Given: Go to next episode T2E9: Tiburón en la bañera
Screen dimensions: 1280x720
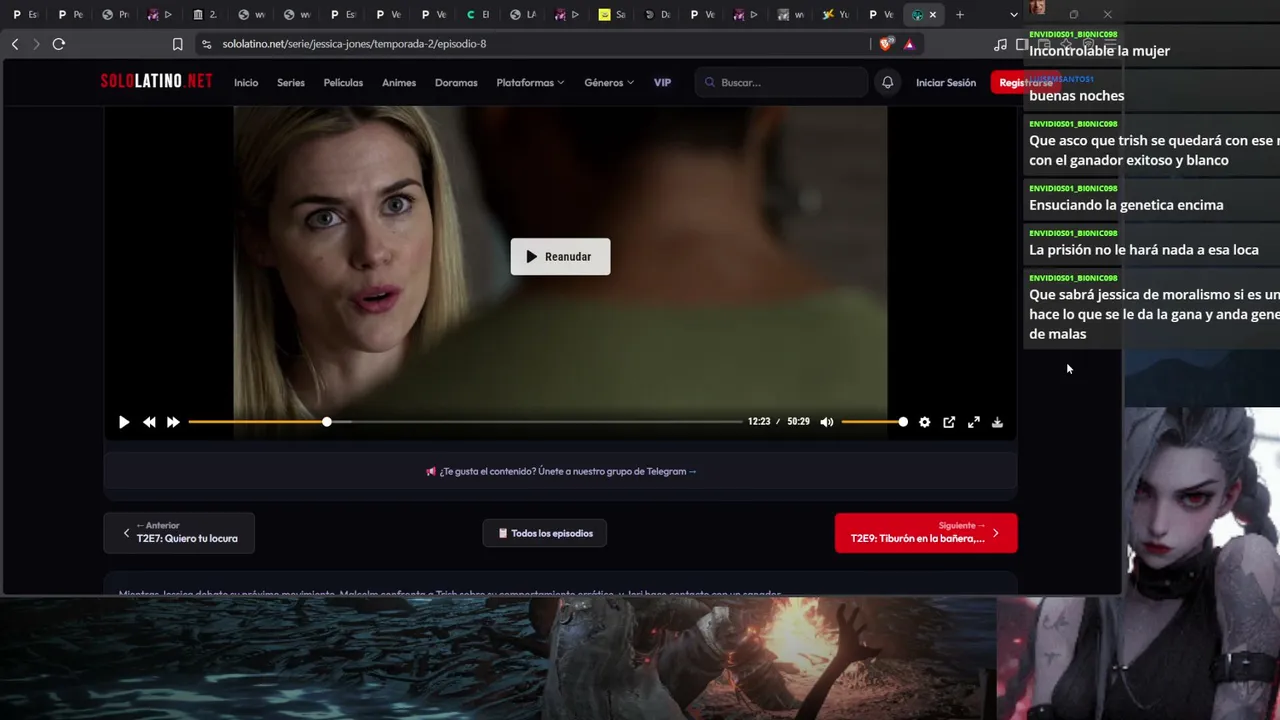Looking at the screenshot, I should 926,533.
